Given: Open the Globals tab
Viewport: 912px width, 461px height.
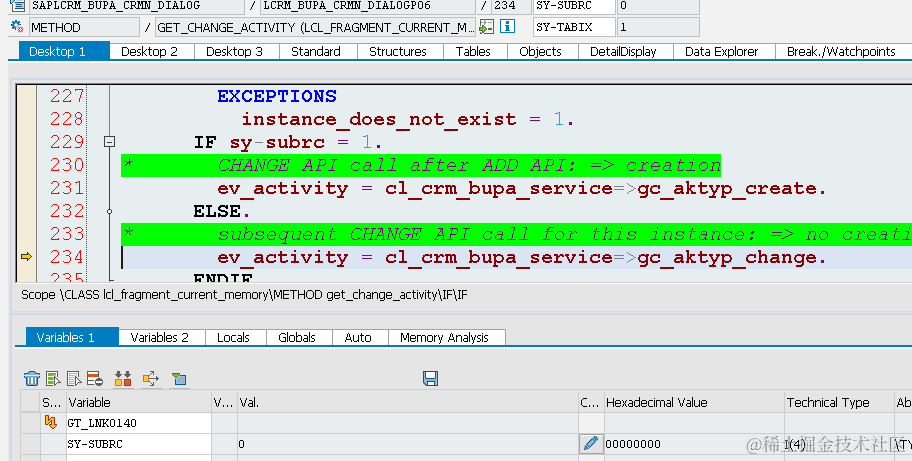Looking at the screenshot, I should (297, 337).
